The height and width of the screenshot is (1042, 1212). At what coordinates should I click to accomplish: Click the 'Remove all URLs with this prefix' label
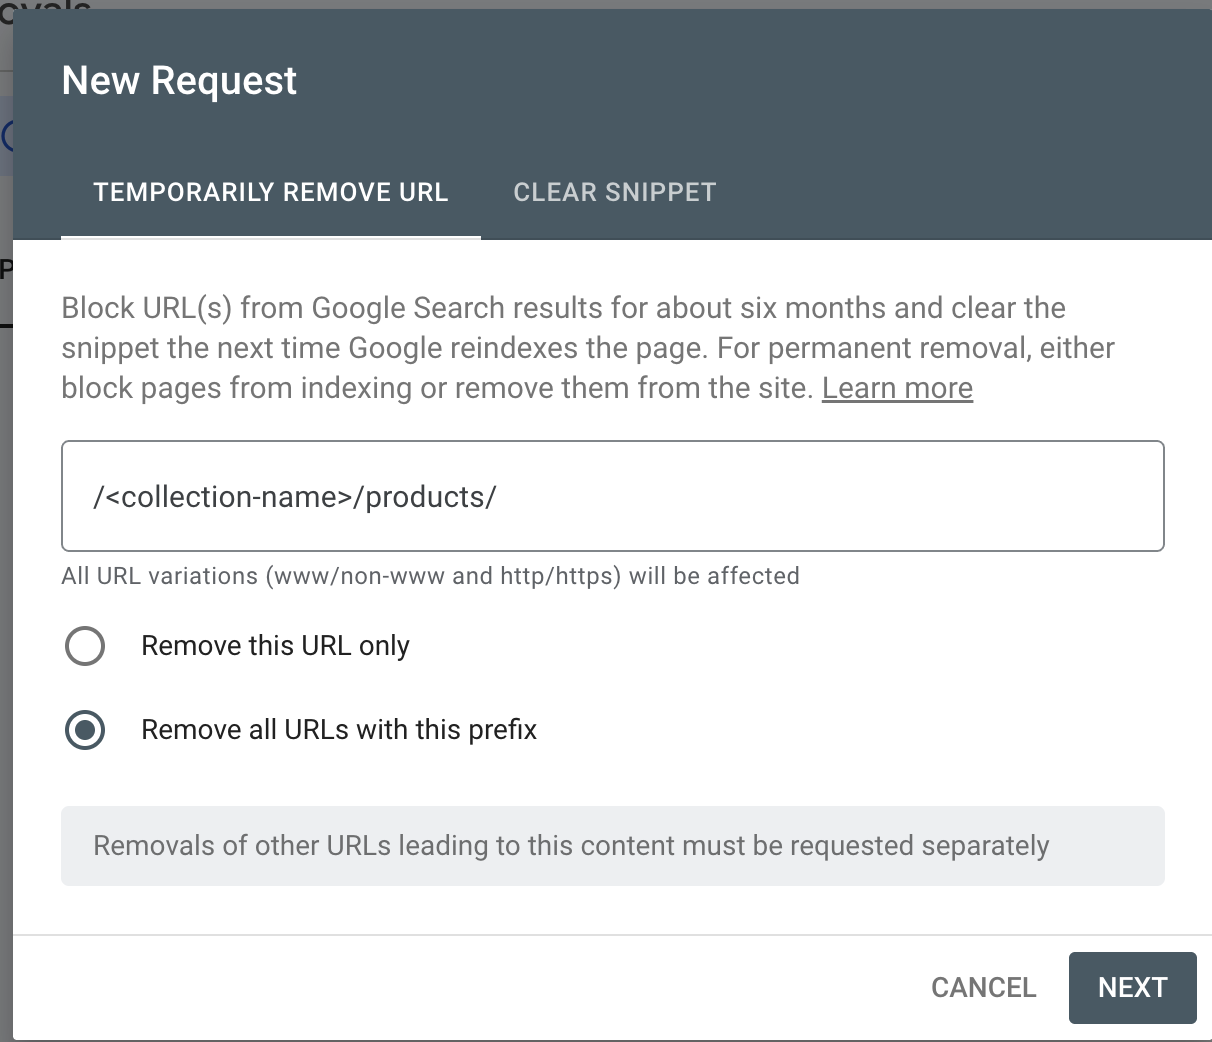[x=339, y=730]
